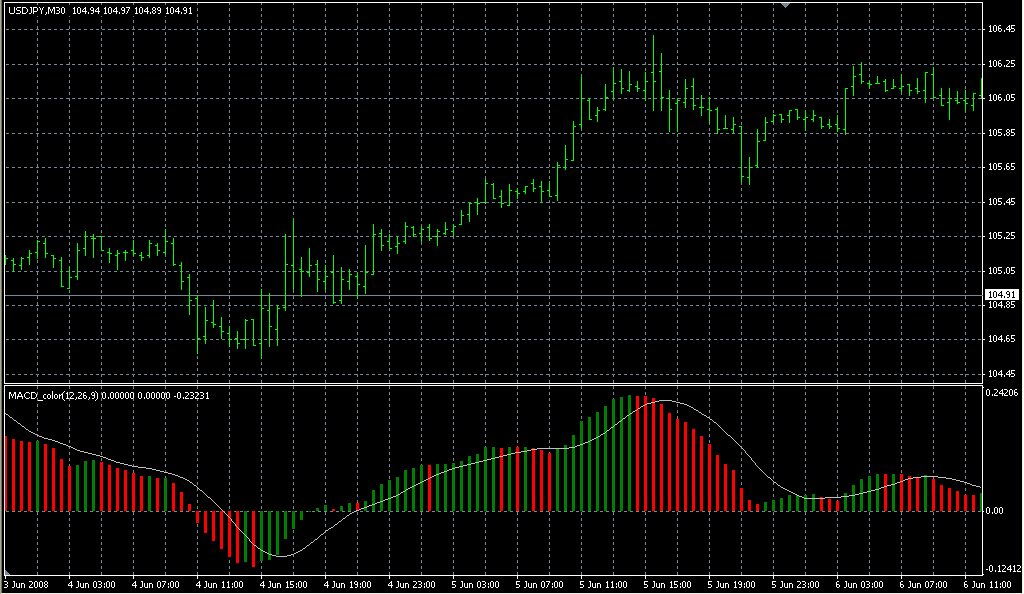Select the 4 Jun 11:00 time label

pyautogui.click(x=218, y=584)
